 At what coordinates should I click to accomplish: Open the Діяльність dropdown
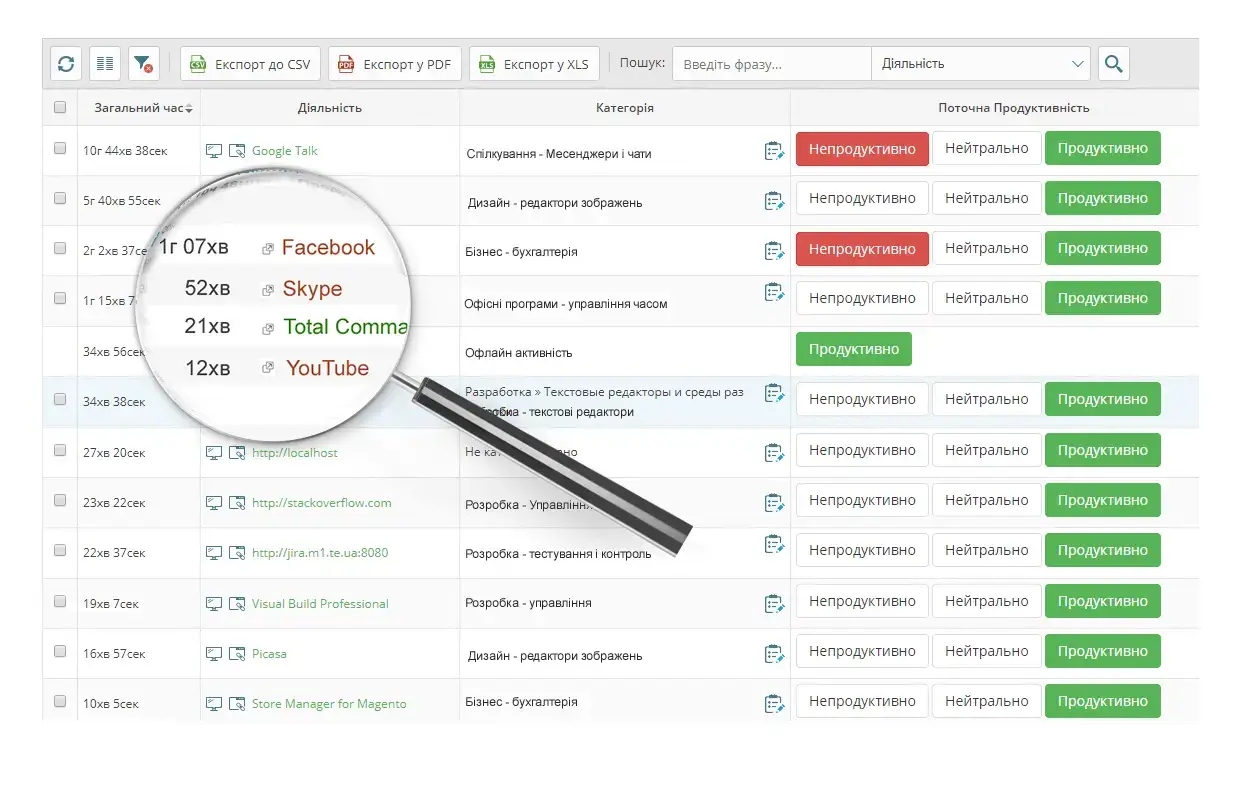(981, 63)
